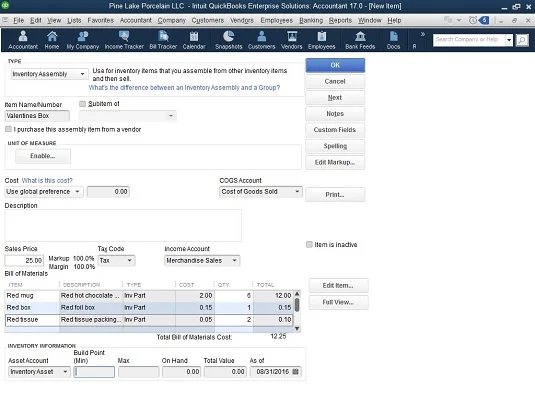Open the Lists menu
535x401 pixels.
tap(74, 20)
